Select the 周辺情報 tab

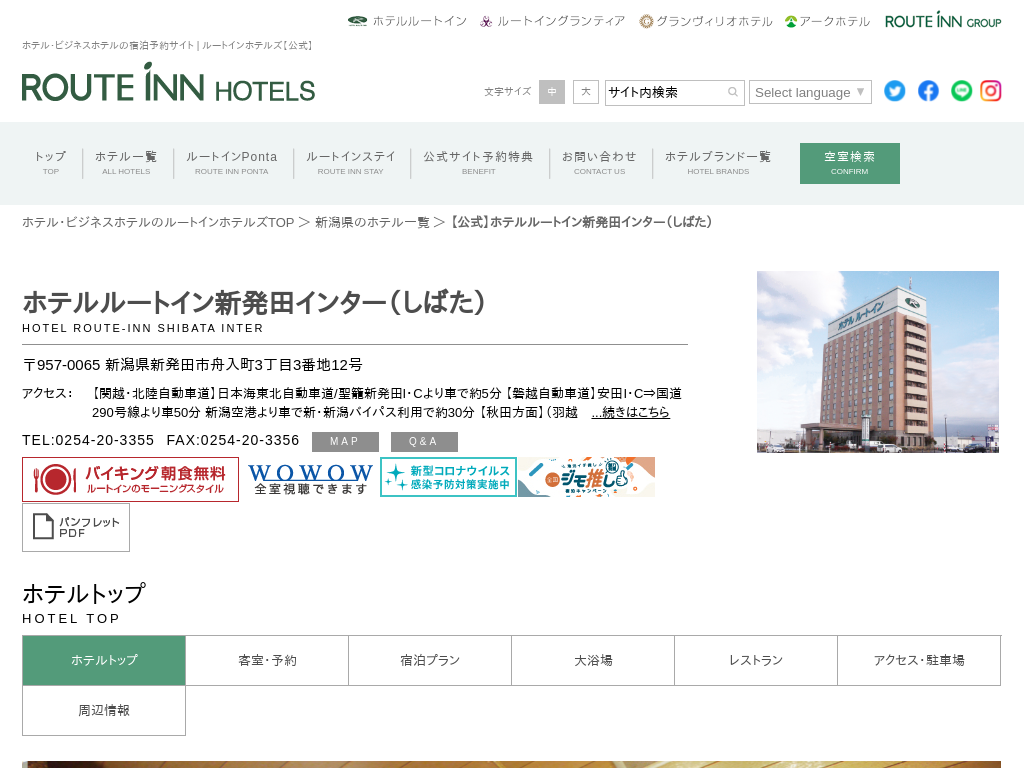[x=104, y=711]
